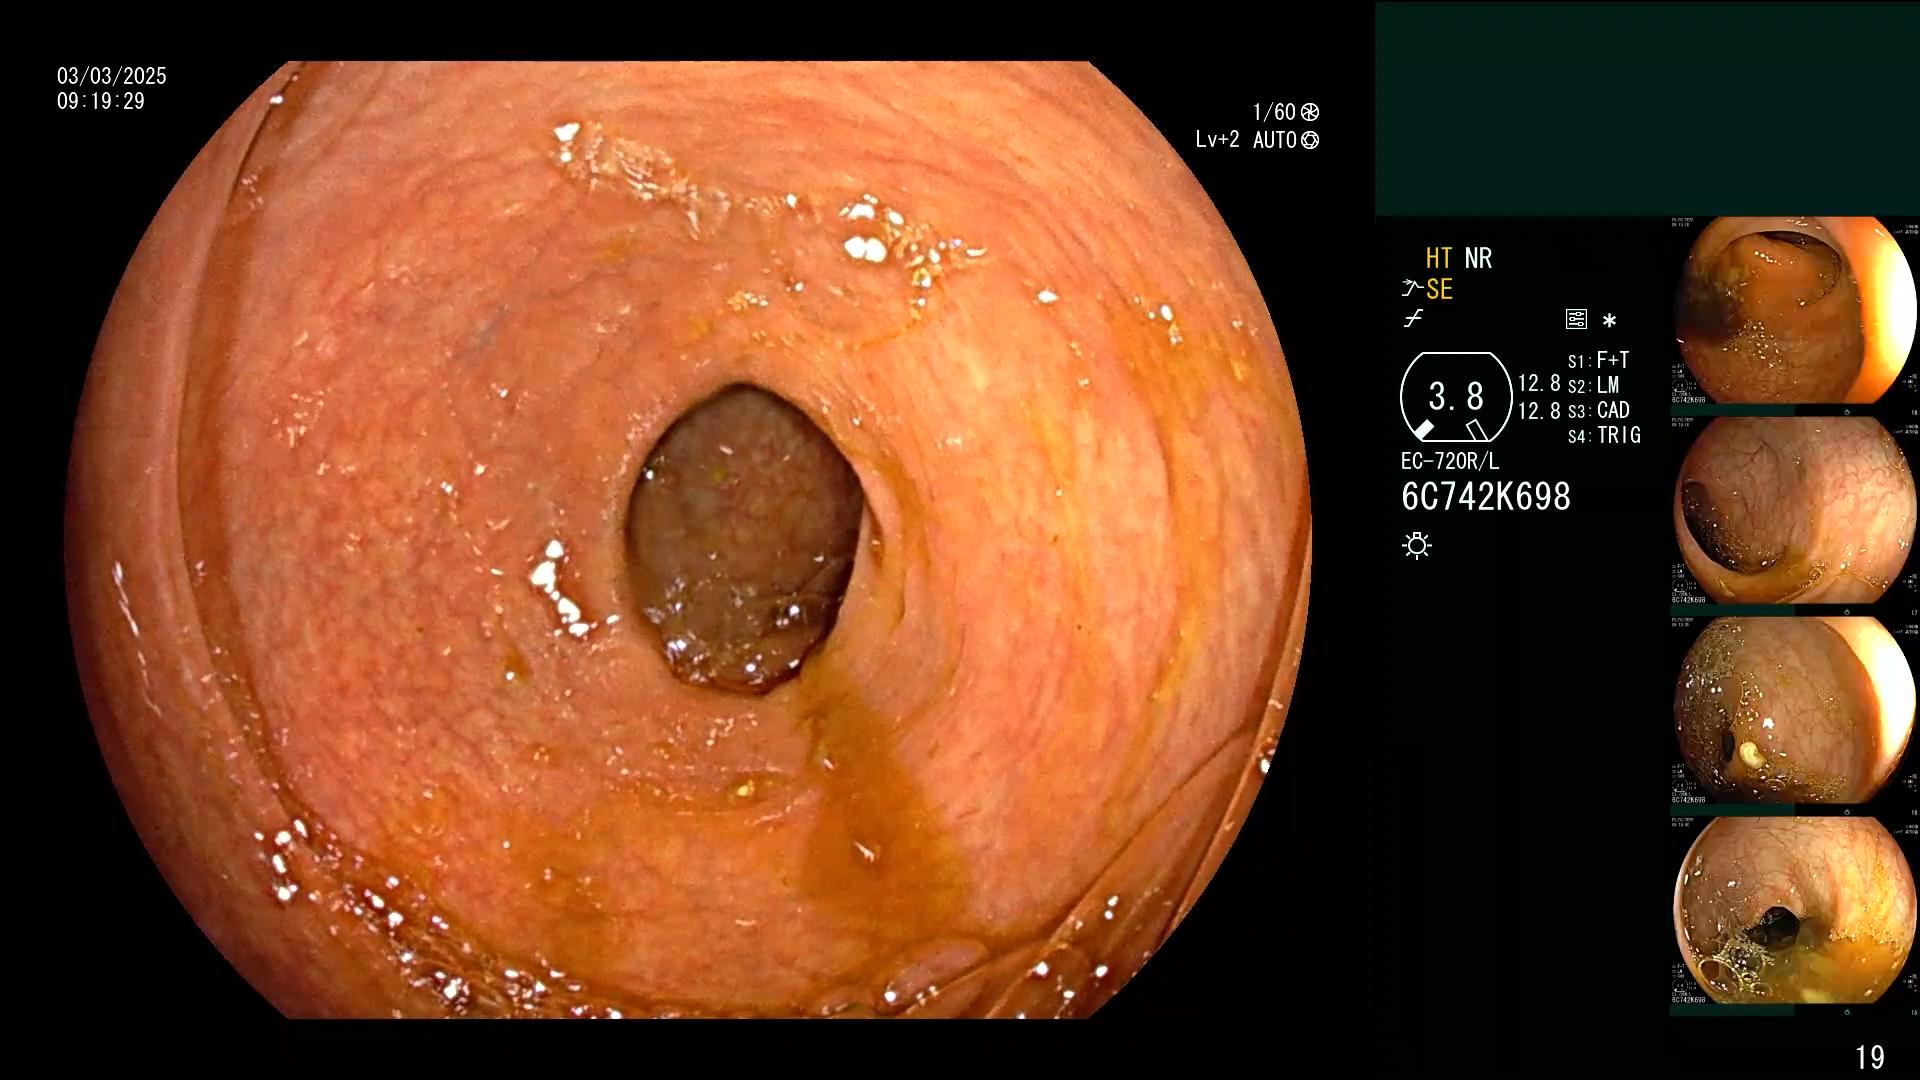Click the serial number 6C742K698
The width and height of the screenshot is (1920, 1080).
tap(1486, 497)
